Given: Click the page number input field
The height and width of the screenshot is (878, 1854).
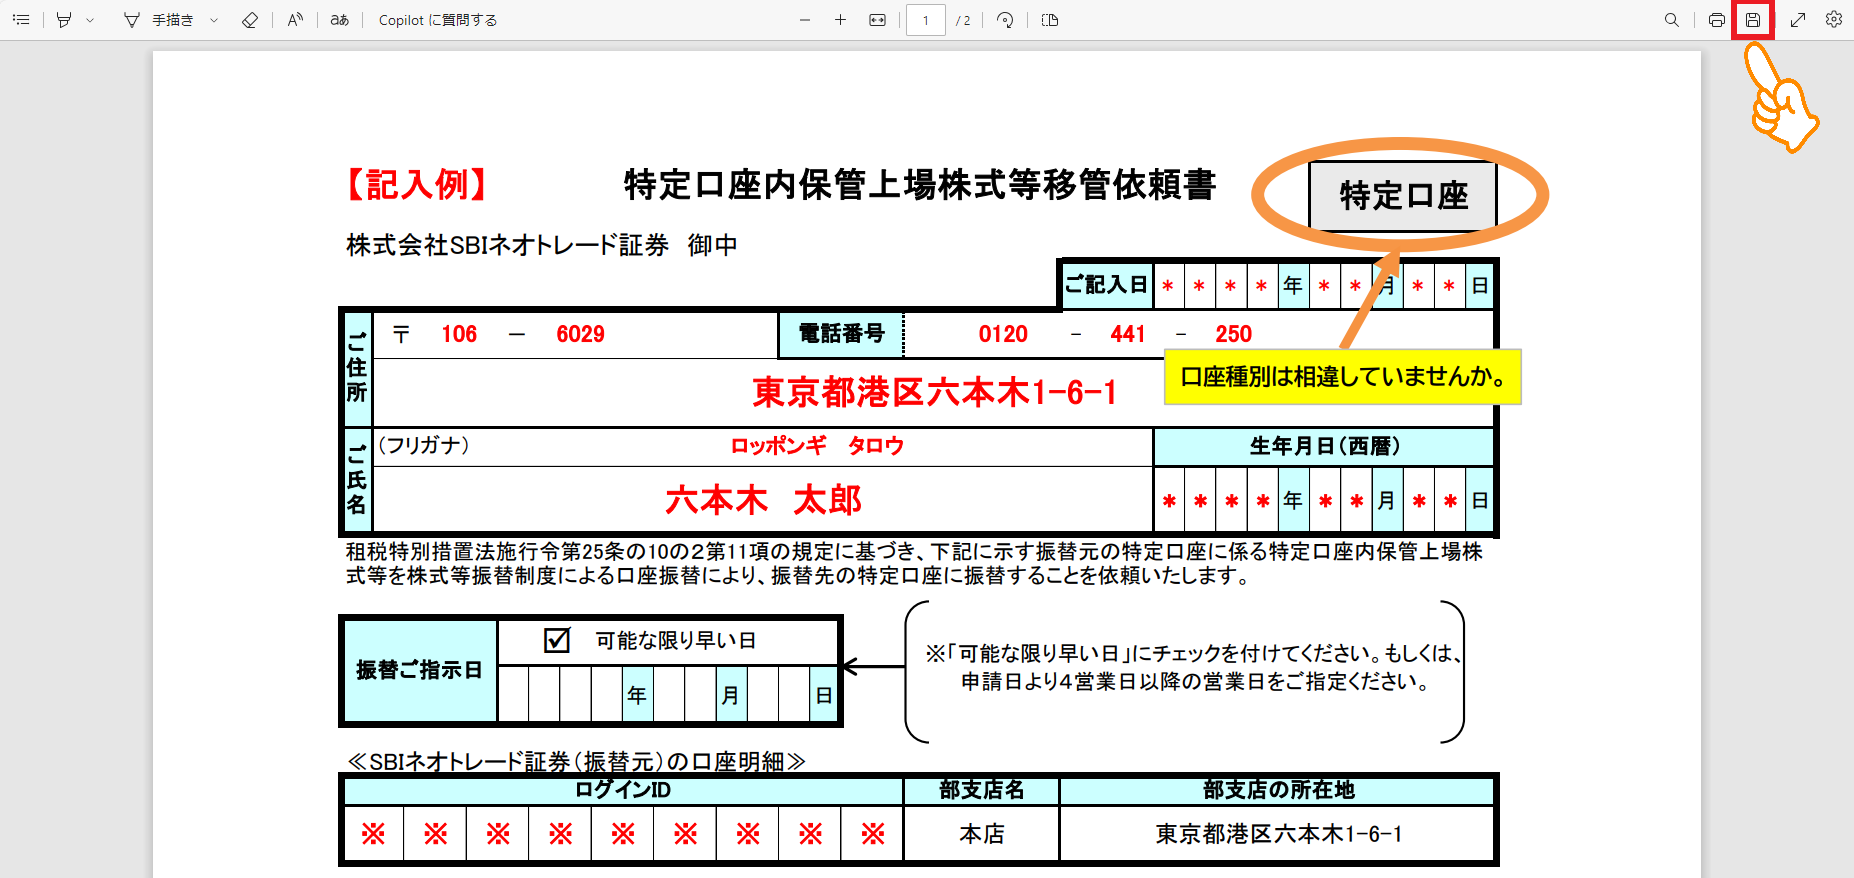Looking at the screenshot, I should pos(926,20).
